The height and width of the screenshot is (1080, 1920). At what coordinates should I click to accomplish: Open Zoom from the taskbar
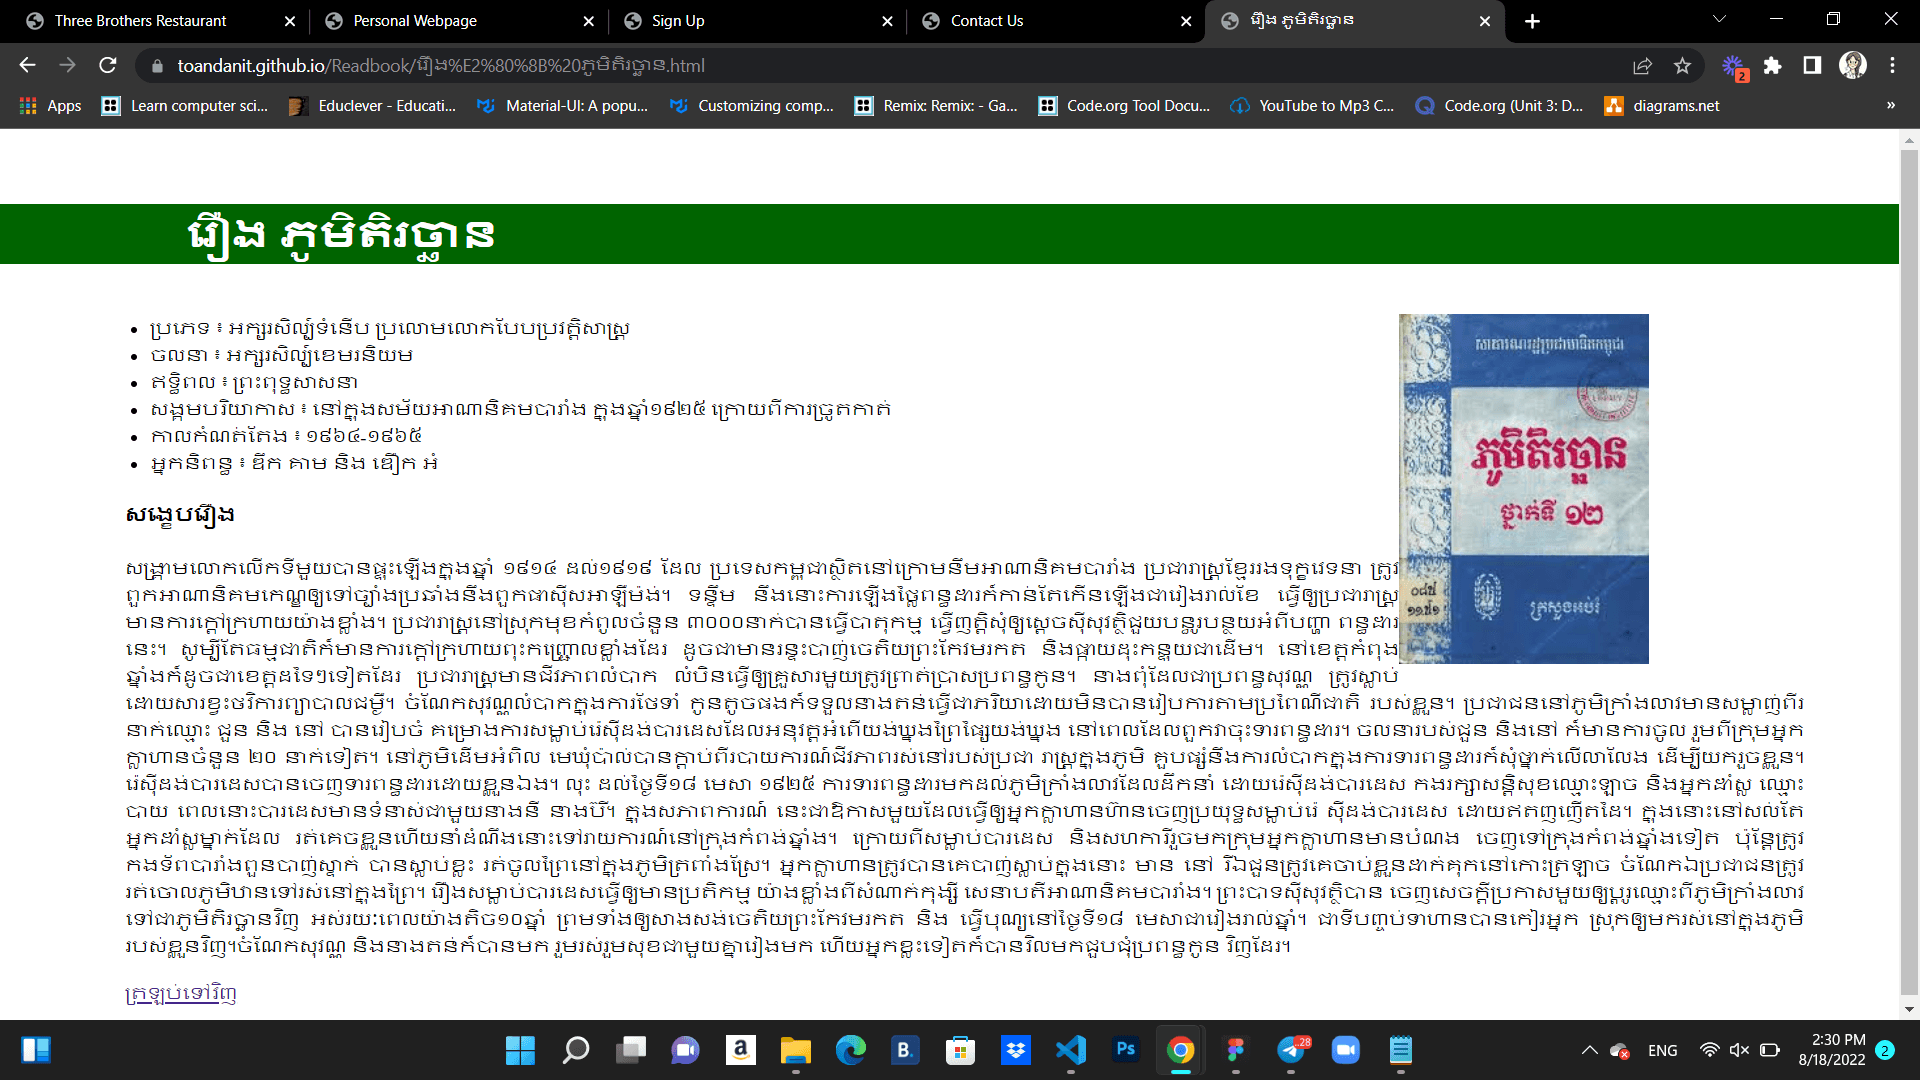[1346, 1050]
